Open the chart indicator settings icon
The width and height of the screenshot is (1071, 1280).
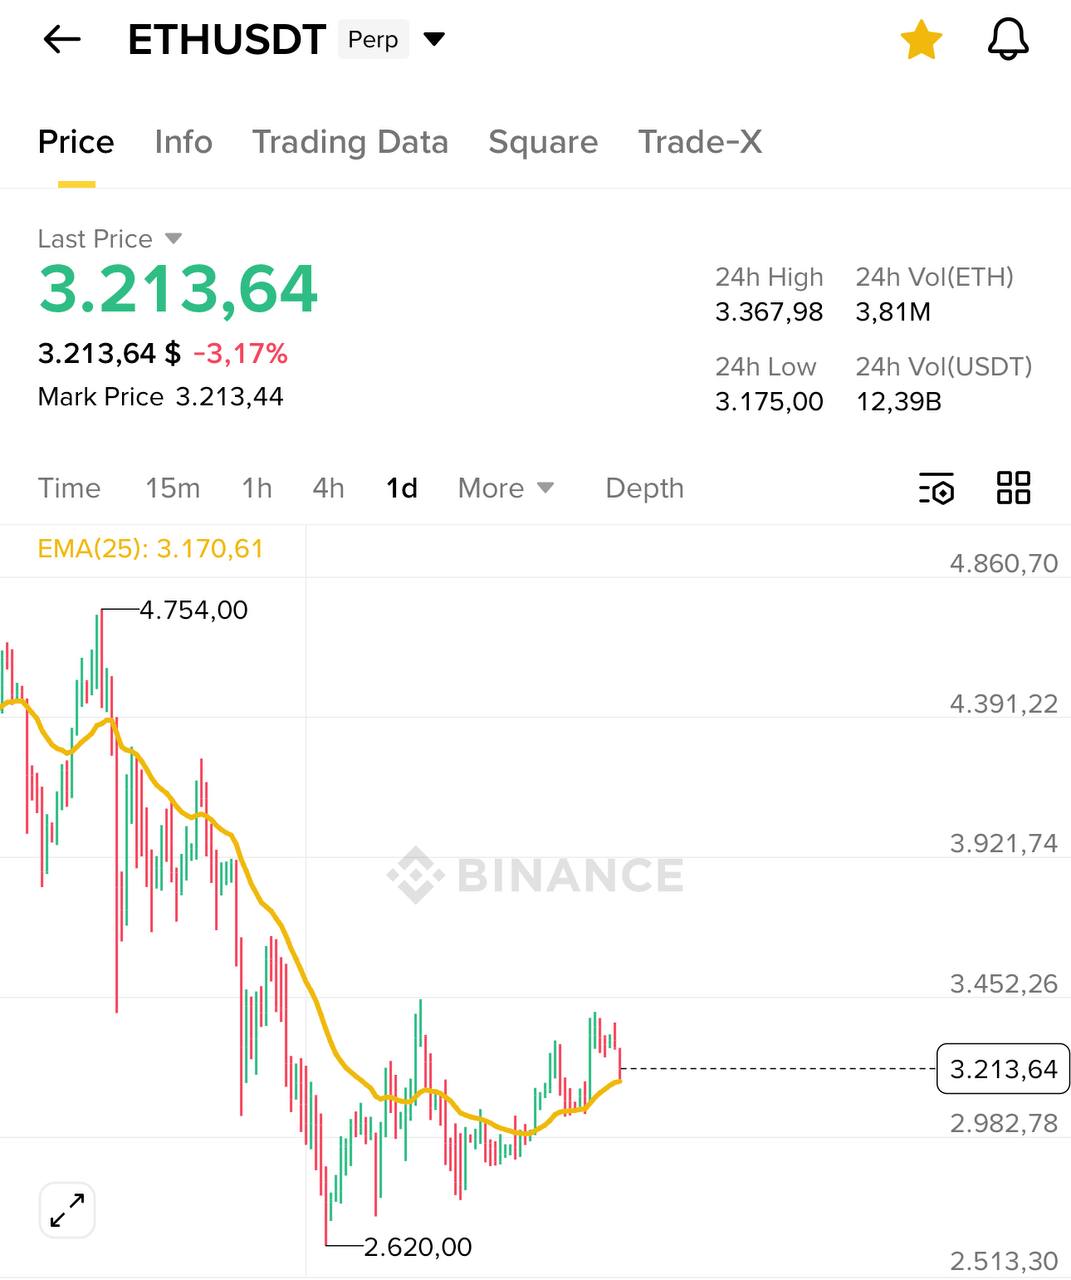click(936, 489)
